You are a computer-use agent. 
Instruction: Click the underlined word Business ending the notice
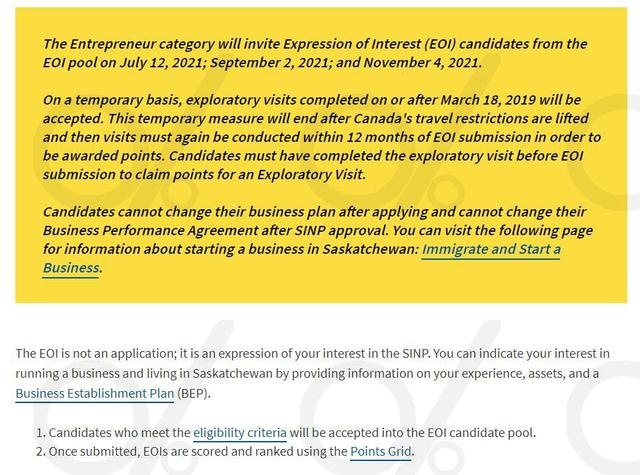pos(71,268)
